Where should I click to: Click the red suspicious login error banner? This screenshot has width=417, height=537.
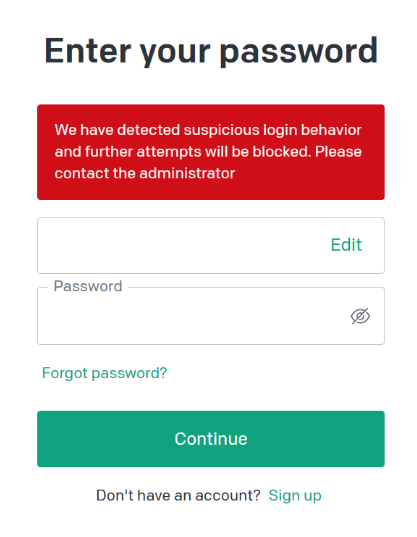(x=211, y=152)
